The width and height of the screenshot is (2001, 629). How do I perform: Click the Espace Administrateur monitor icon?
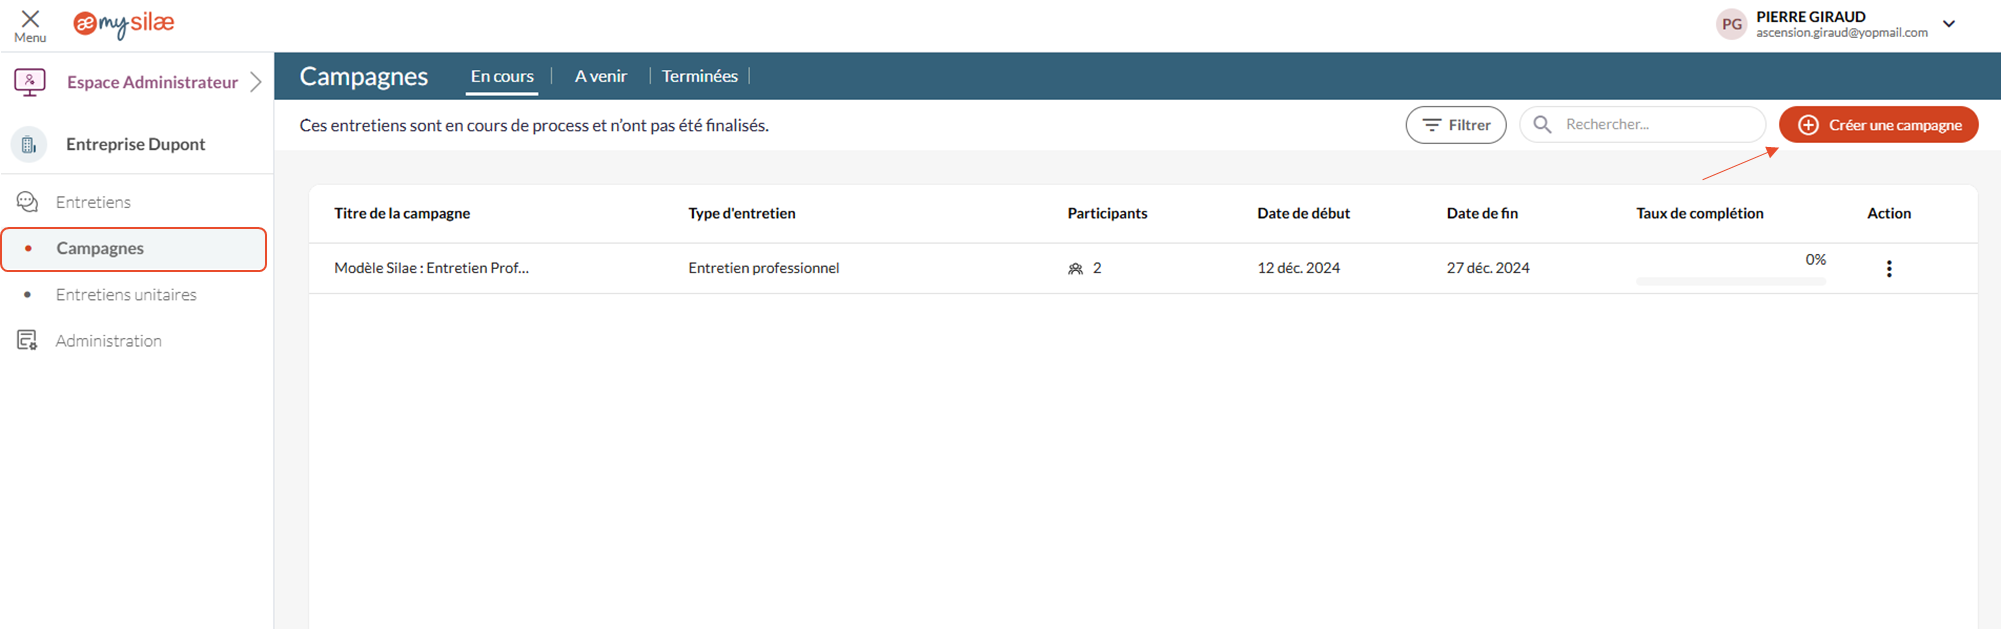pos(30,82)
